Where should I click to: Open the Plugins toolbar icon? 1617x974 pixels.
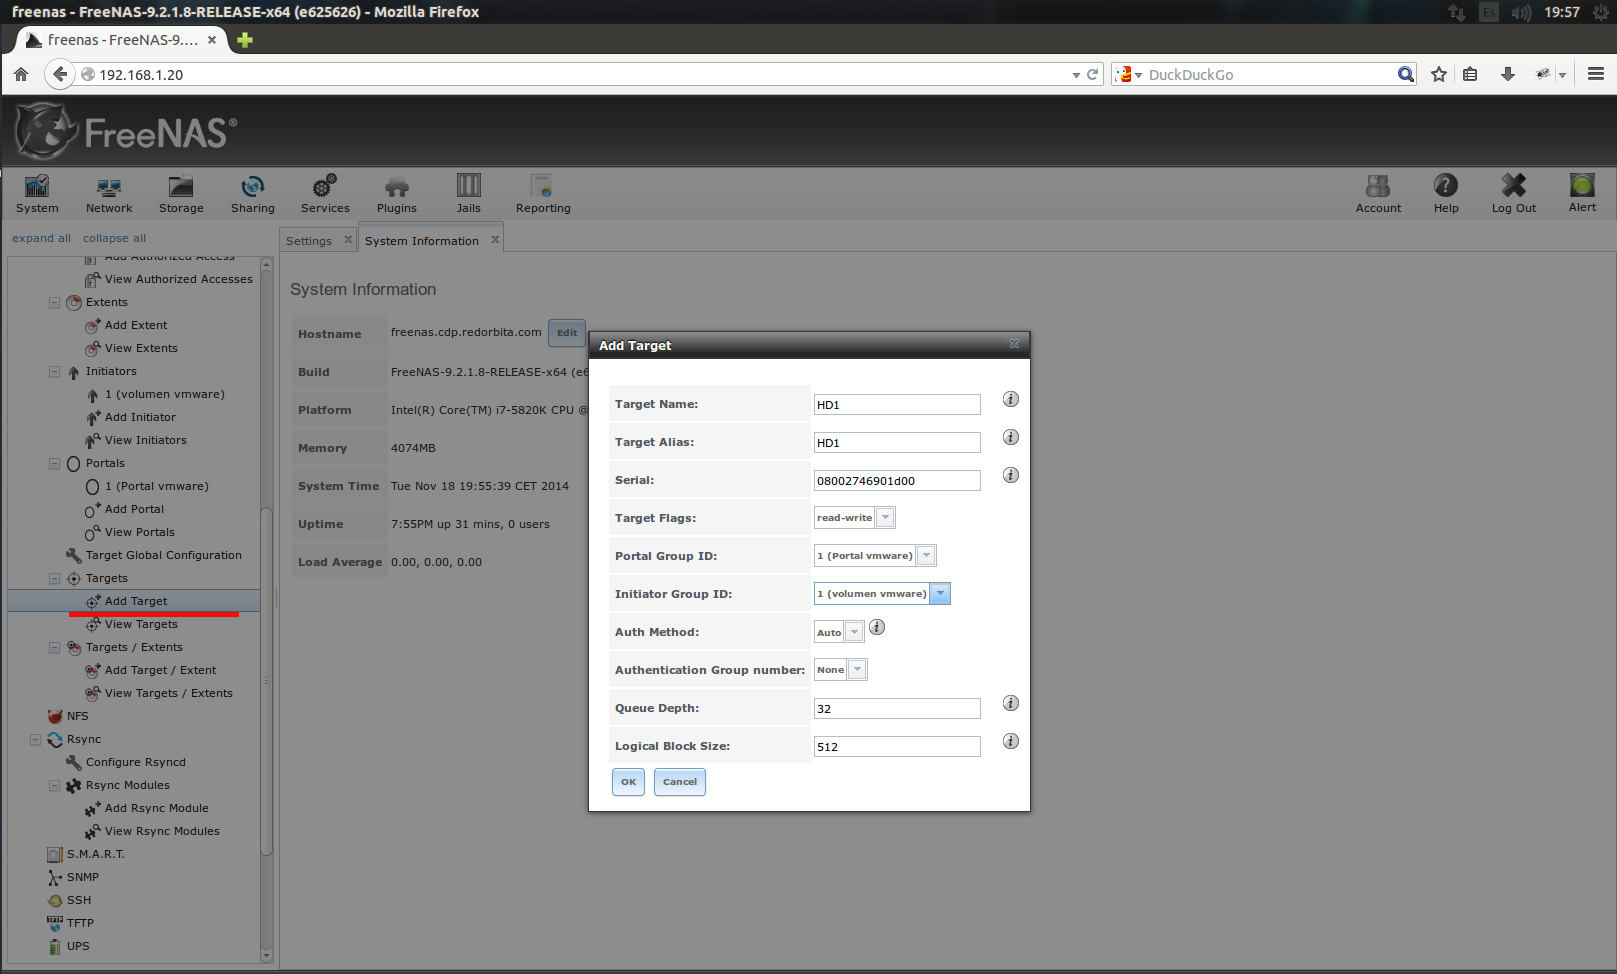point(397,187)
